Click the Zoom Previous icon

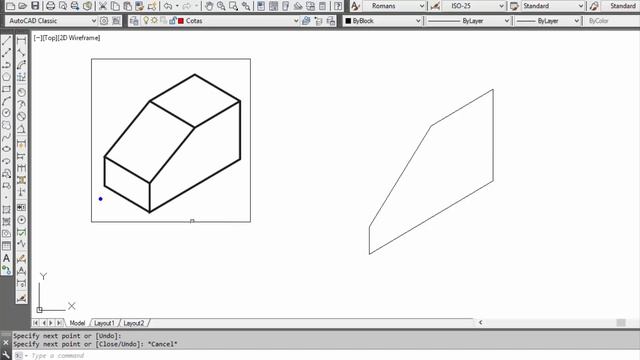[x=246, y=6]
